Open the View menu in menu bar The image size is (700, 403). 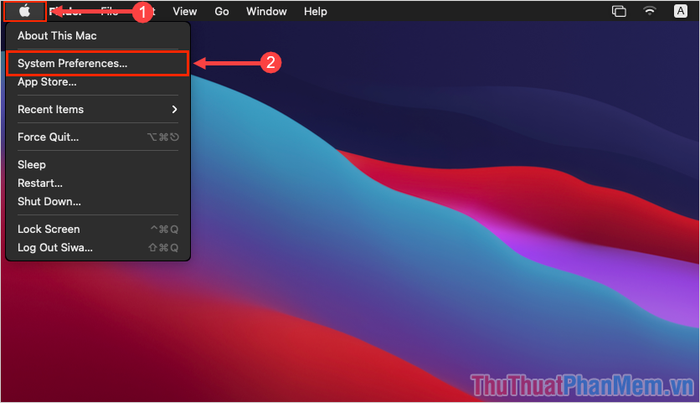click(x=185, y=11)
